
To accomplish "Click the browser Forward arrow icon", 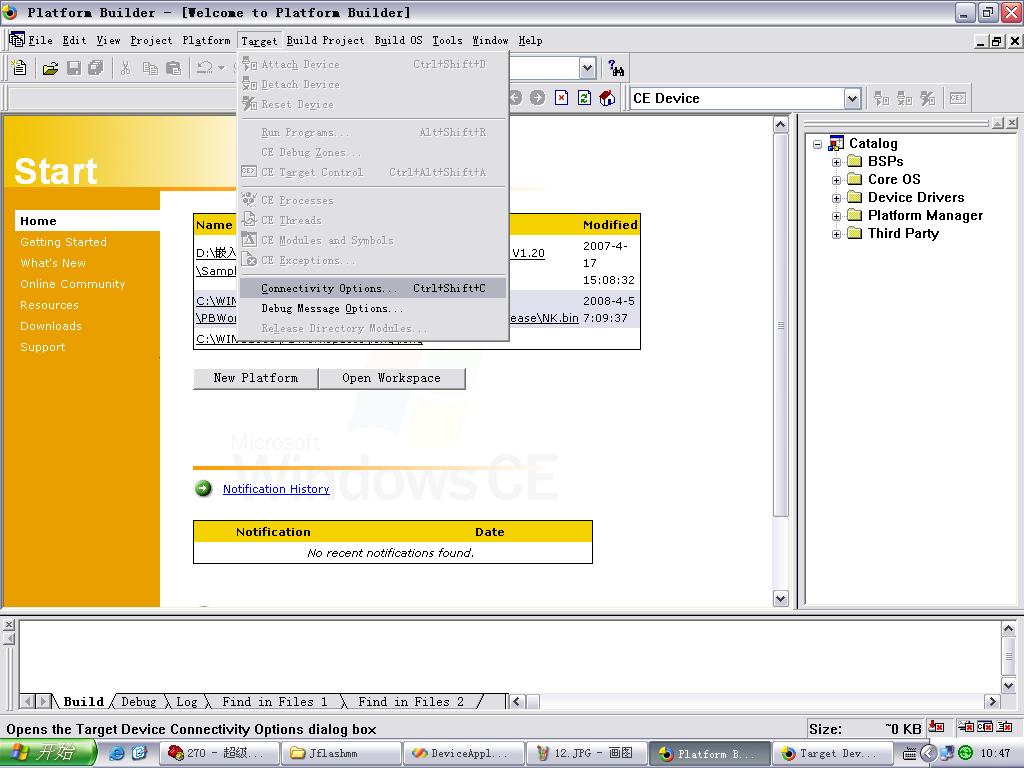I will click(537, 98).
